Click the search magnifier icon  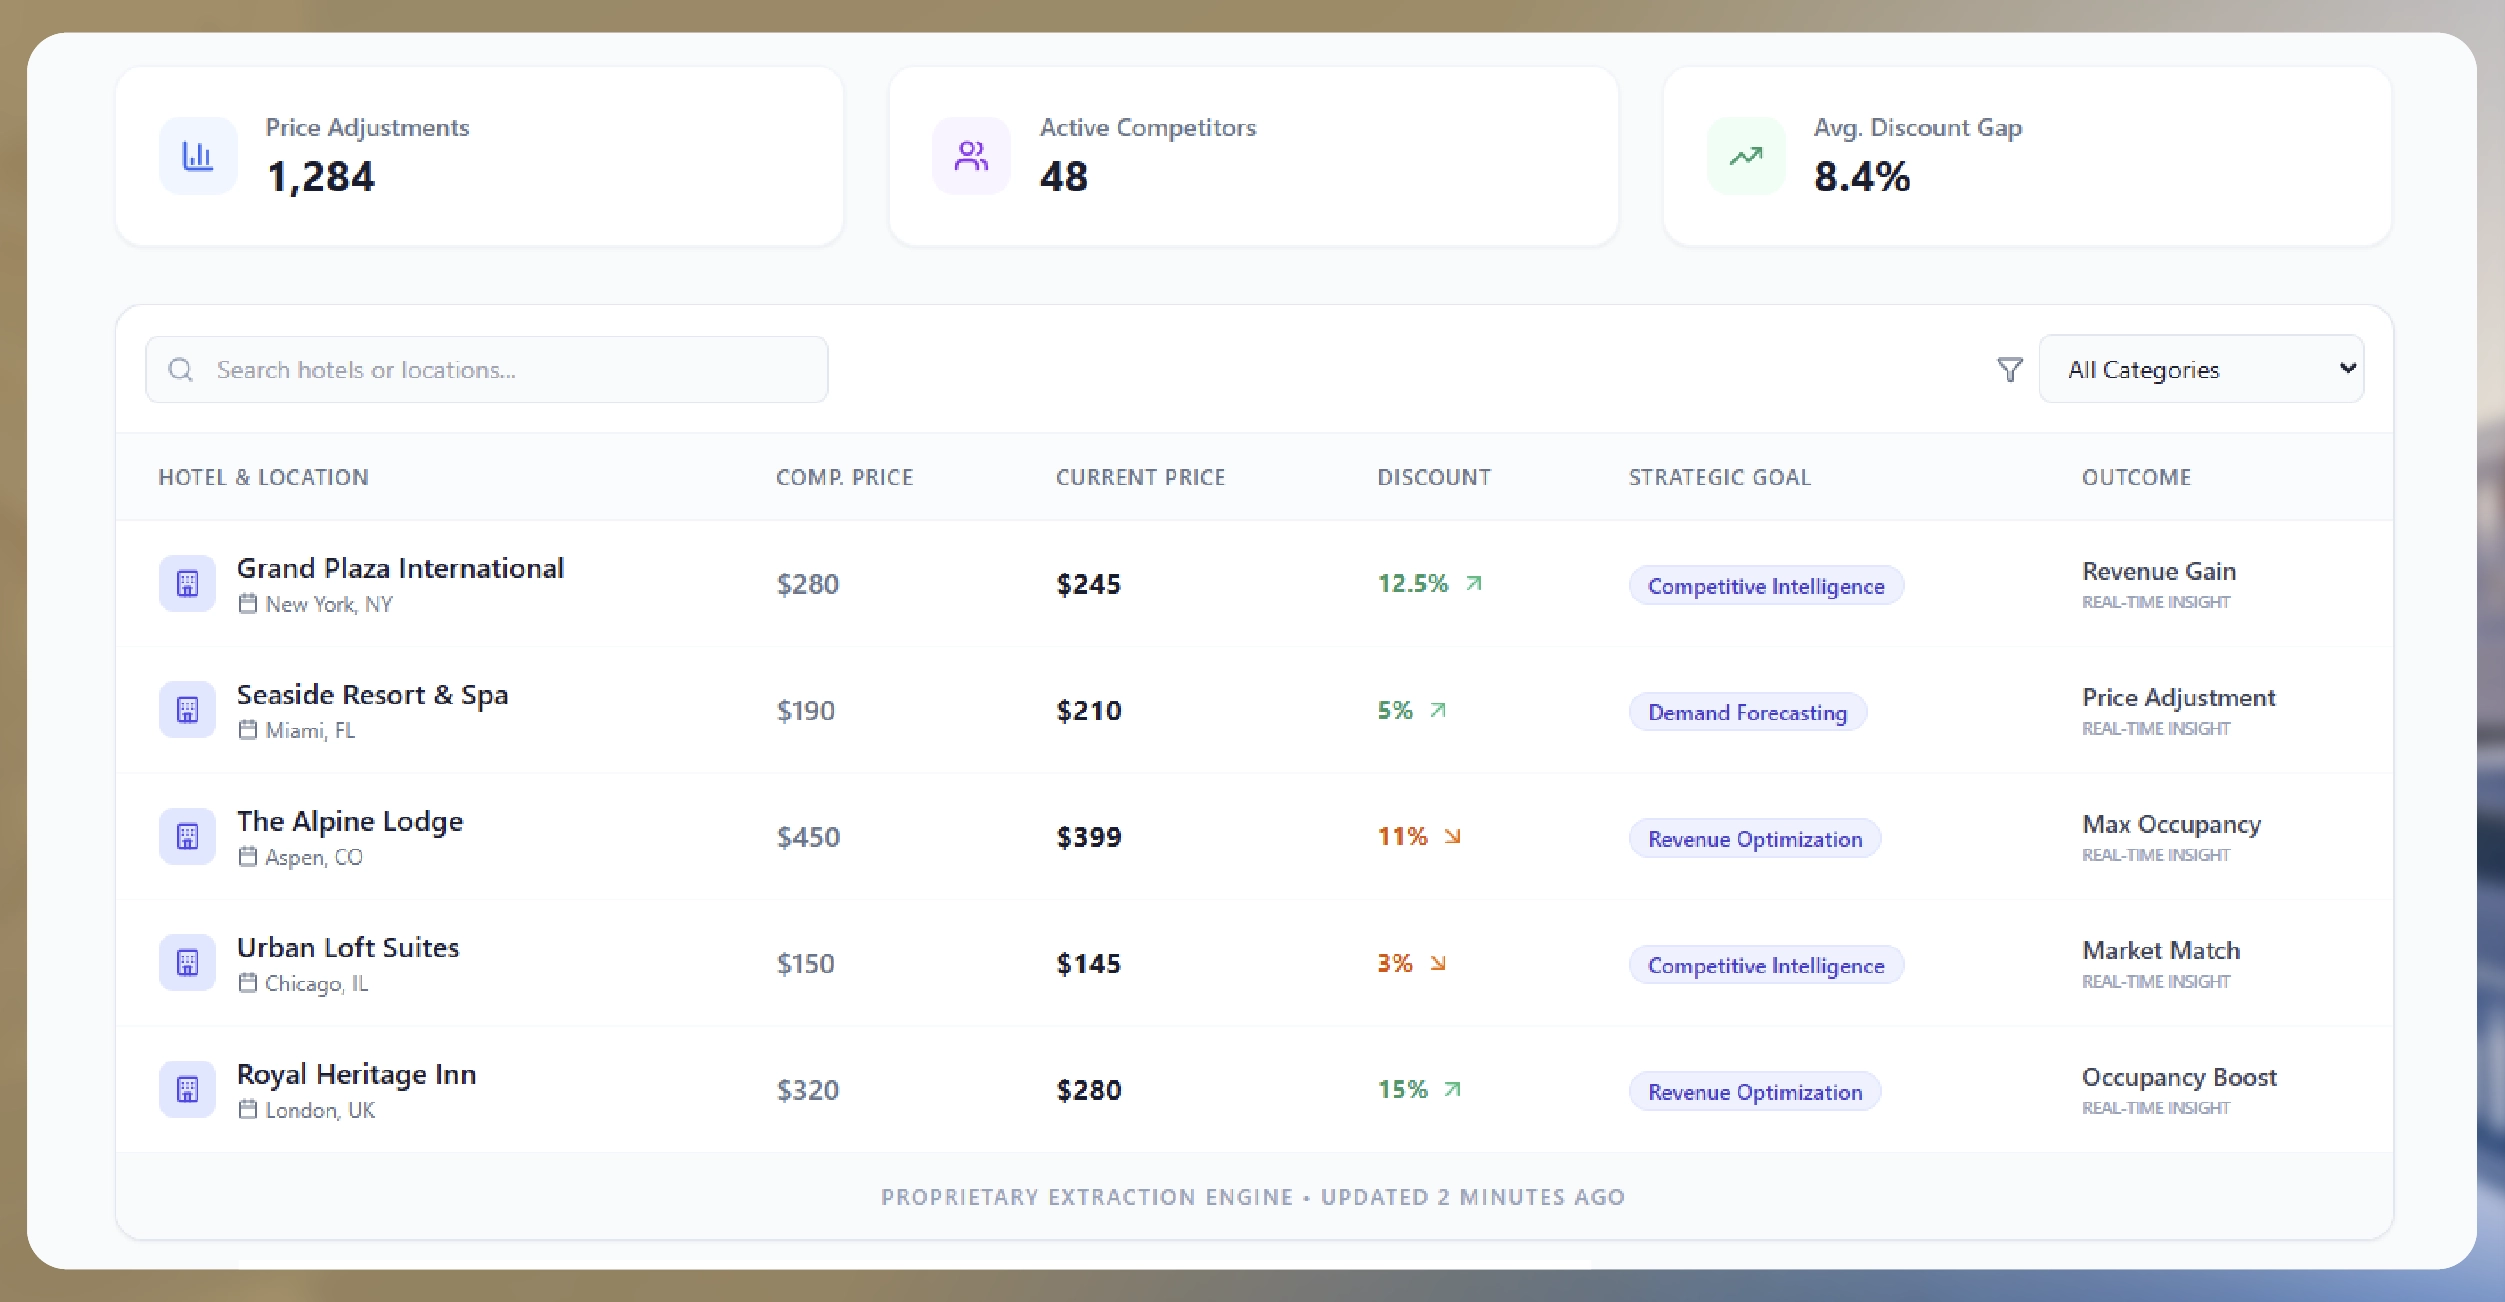[181, 369]
